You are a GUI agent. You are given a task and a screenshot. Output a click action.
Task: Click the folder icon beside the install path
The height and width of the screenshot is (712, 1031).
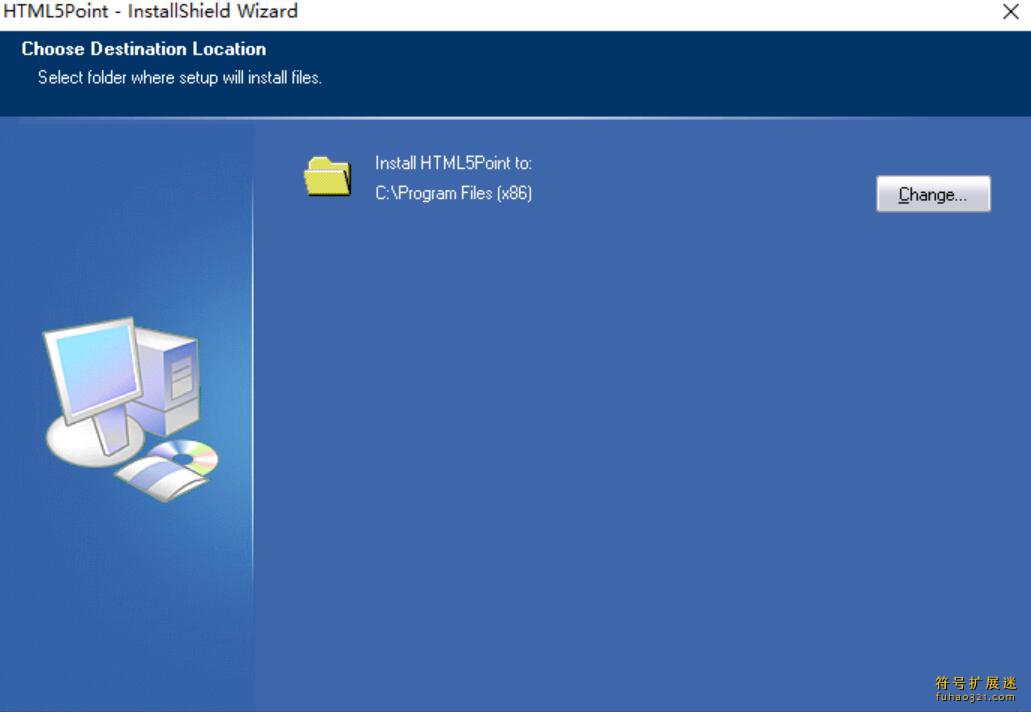click(325, 176)
